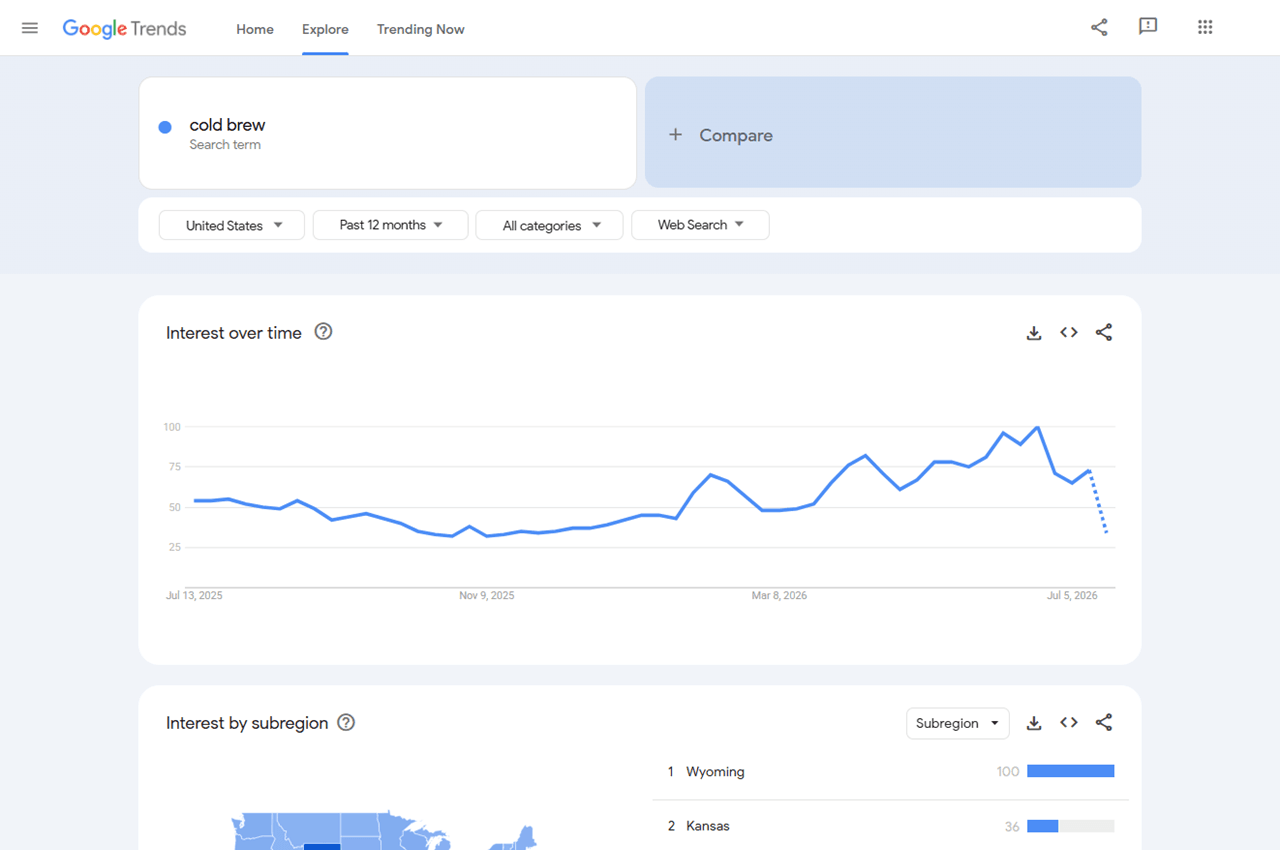Image resolution: width=1280 pixels, height=850 pixels.
Task: Open the send feedback icon
Action: tap(1148, 27)
